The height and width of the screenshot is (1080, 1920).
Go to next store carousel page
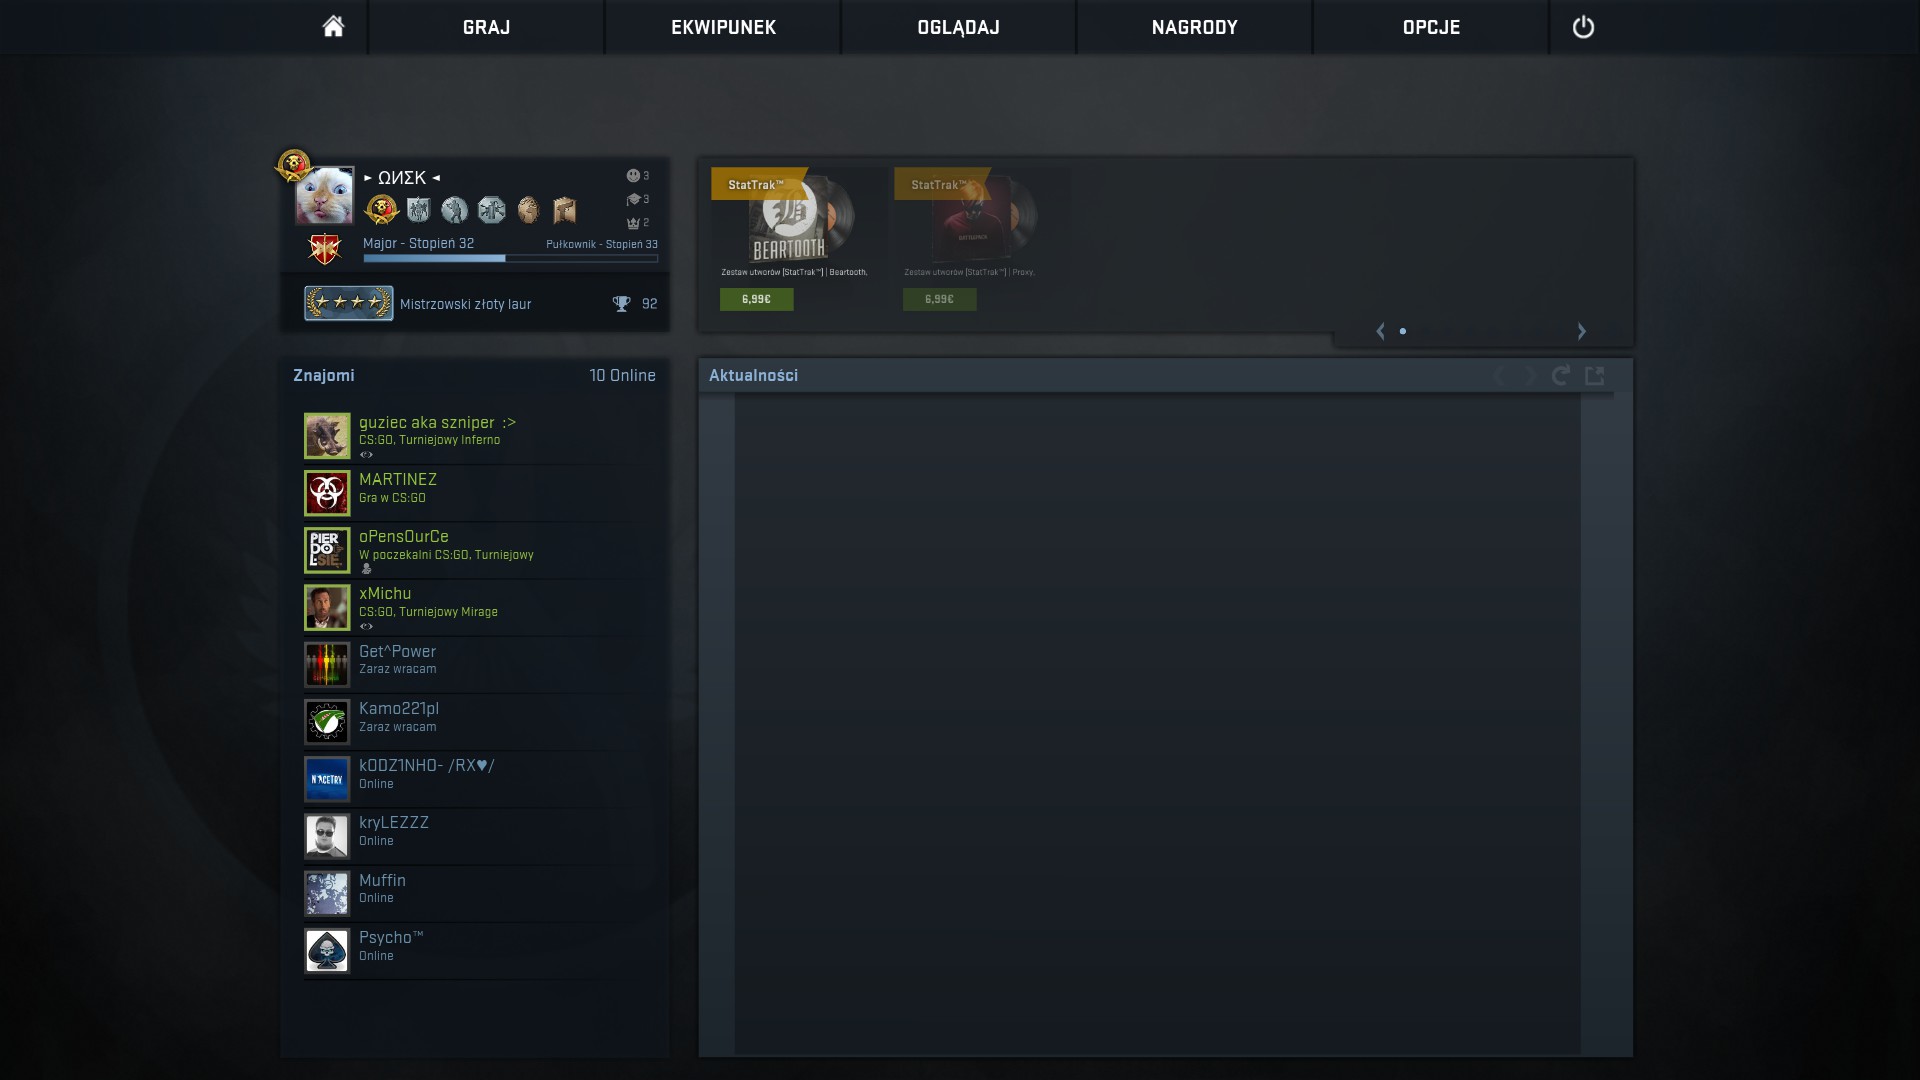pyautogui.click(x=1581, y=331)
